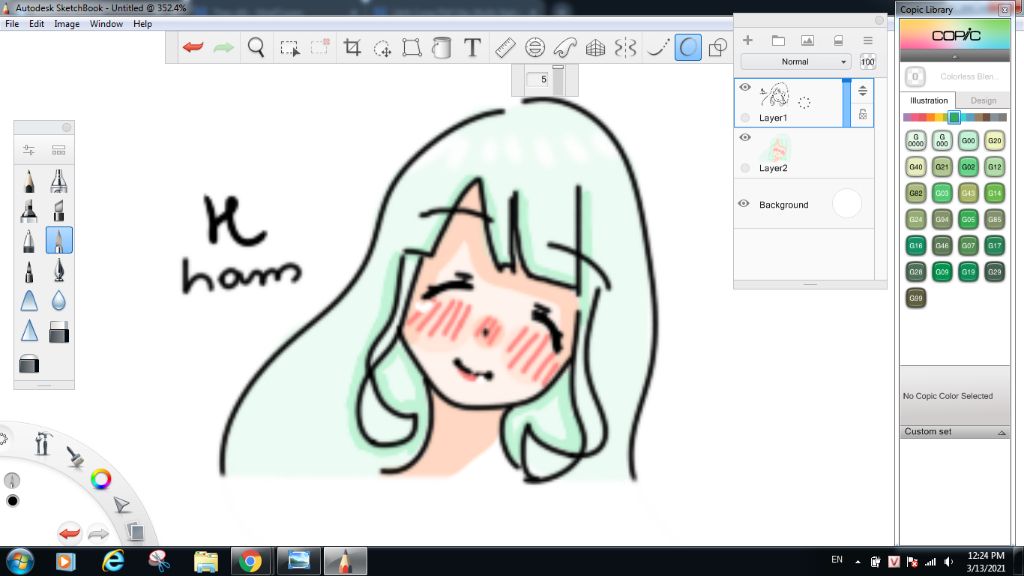Toggle the Symmetry tool
Image resolution: width=1024 pixels, height=576 pixels.
[x=625, y=48]
